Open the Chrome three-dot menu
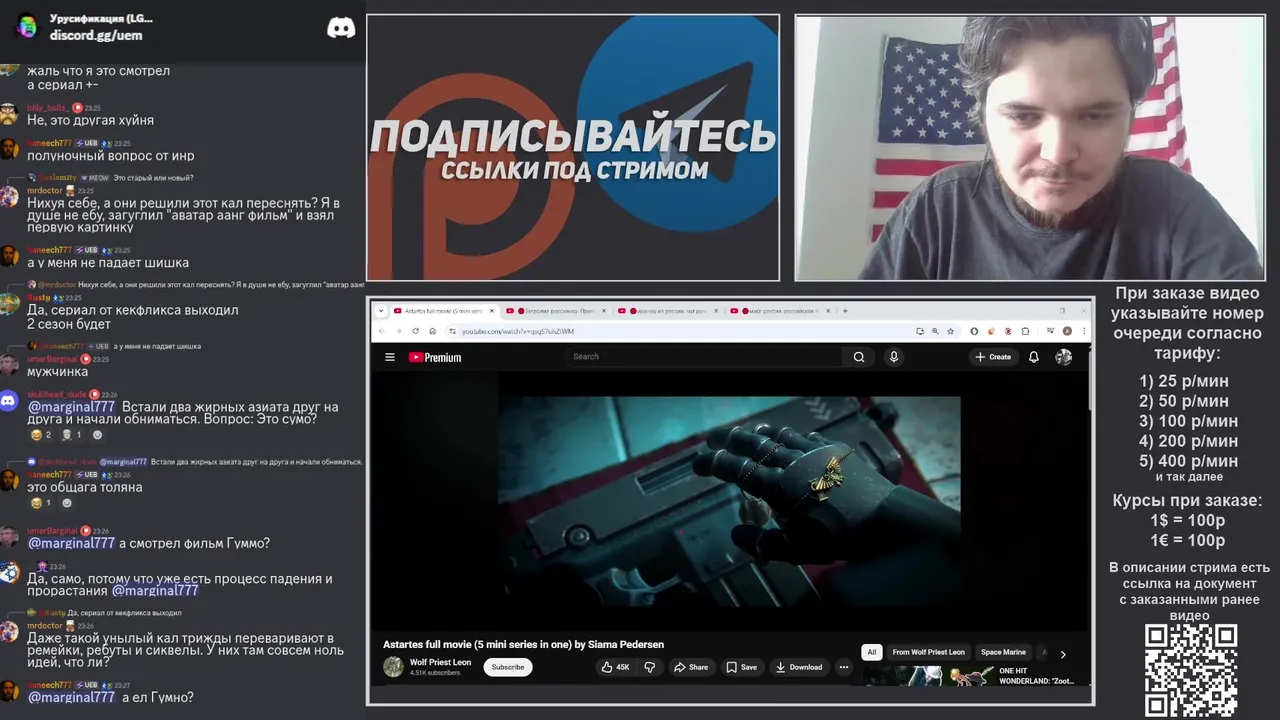1280x720 pixels. coord(1084,331)
